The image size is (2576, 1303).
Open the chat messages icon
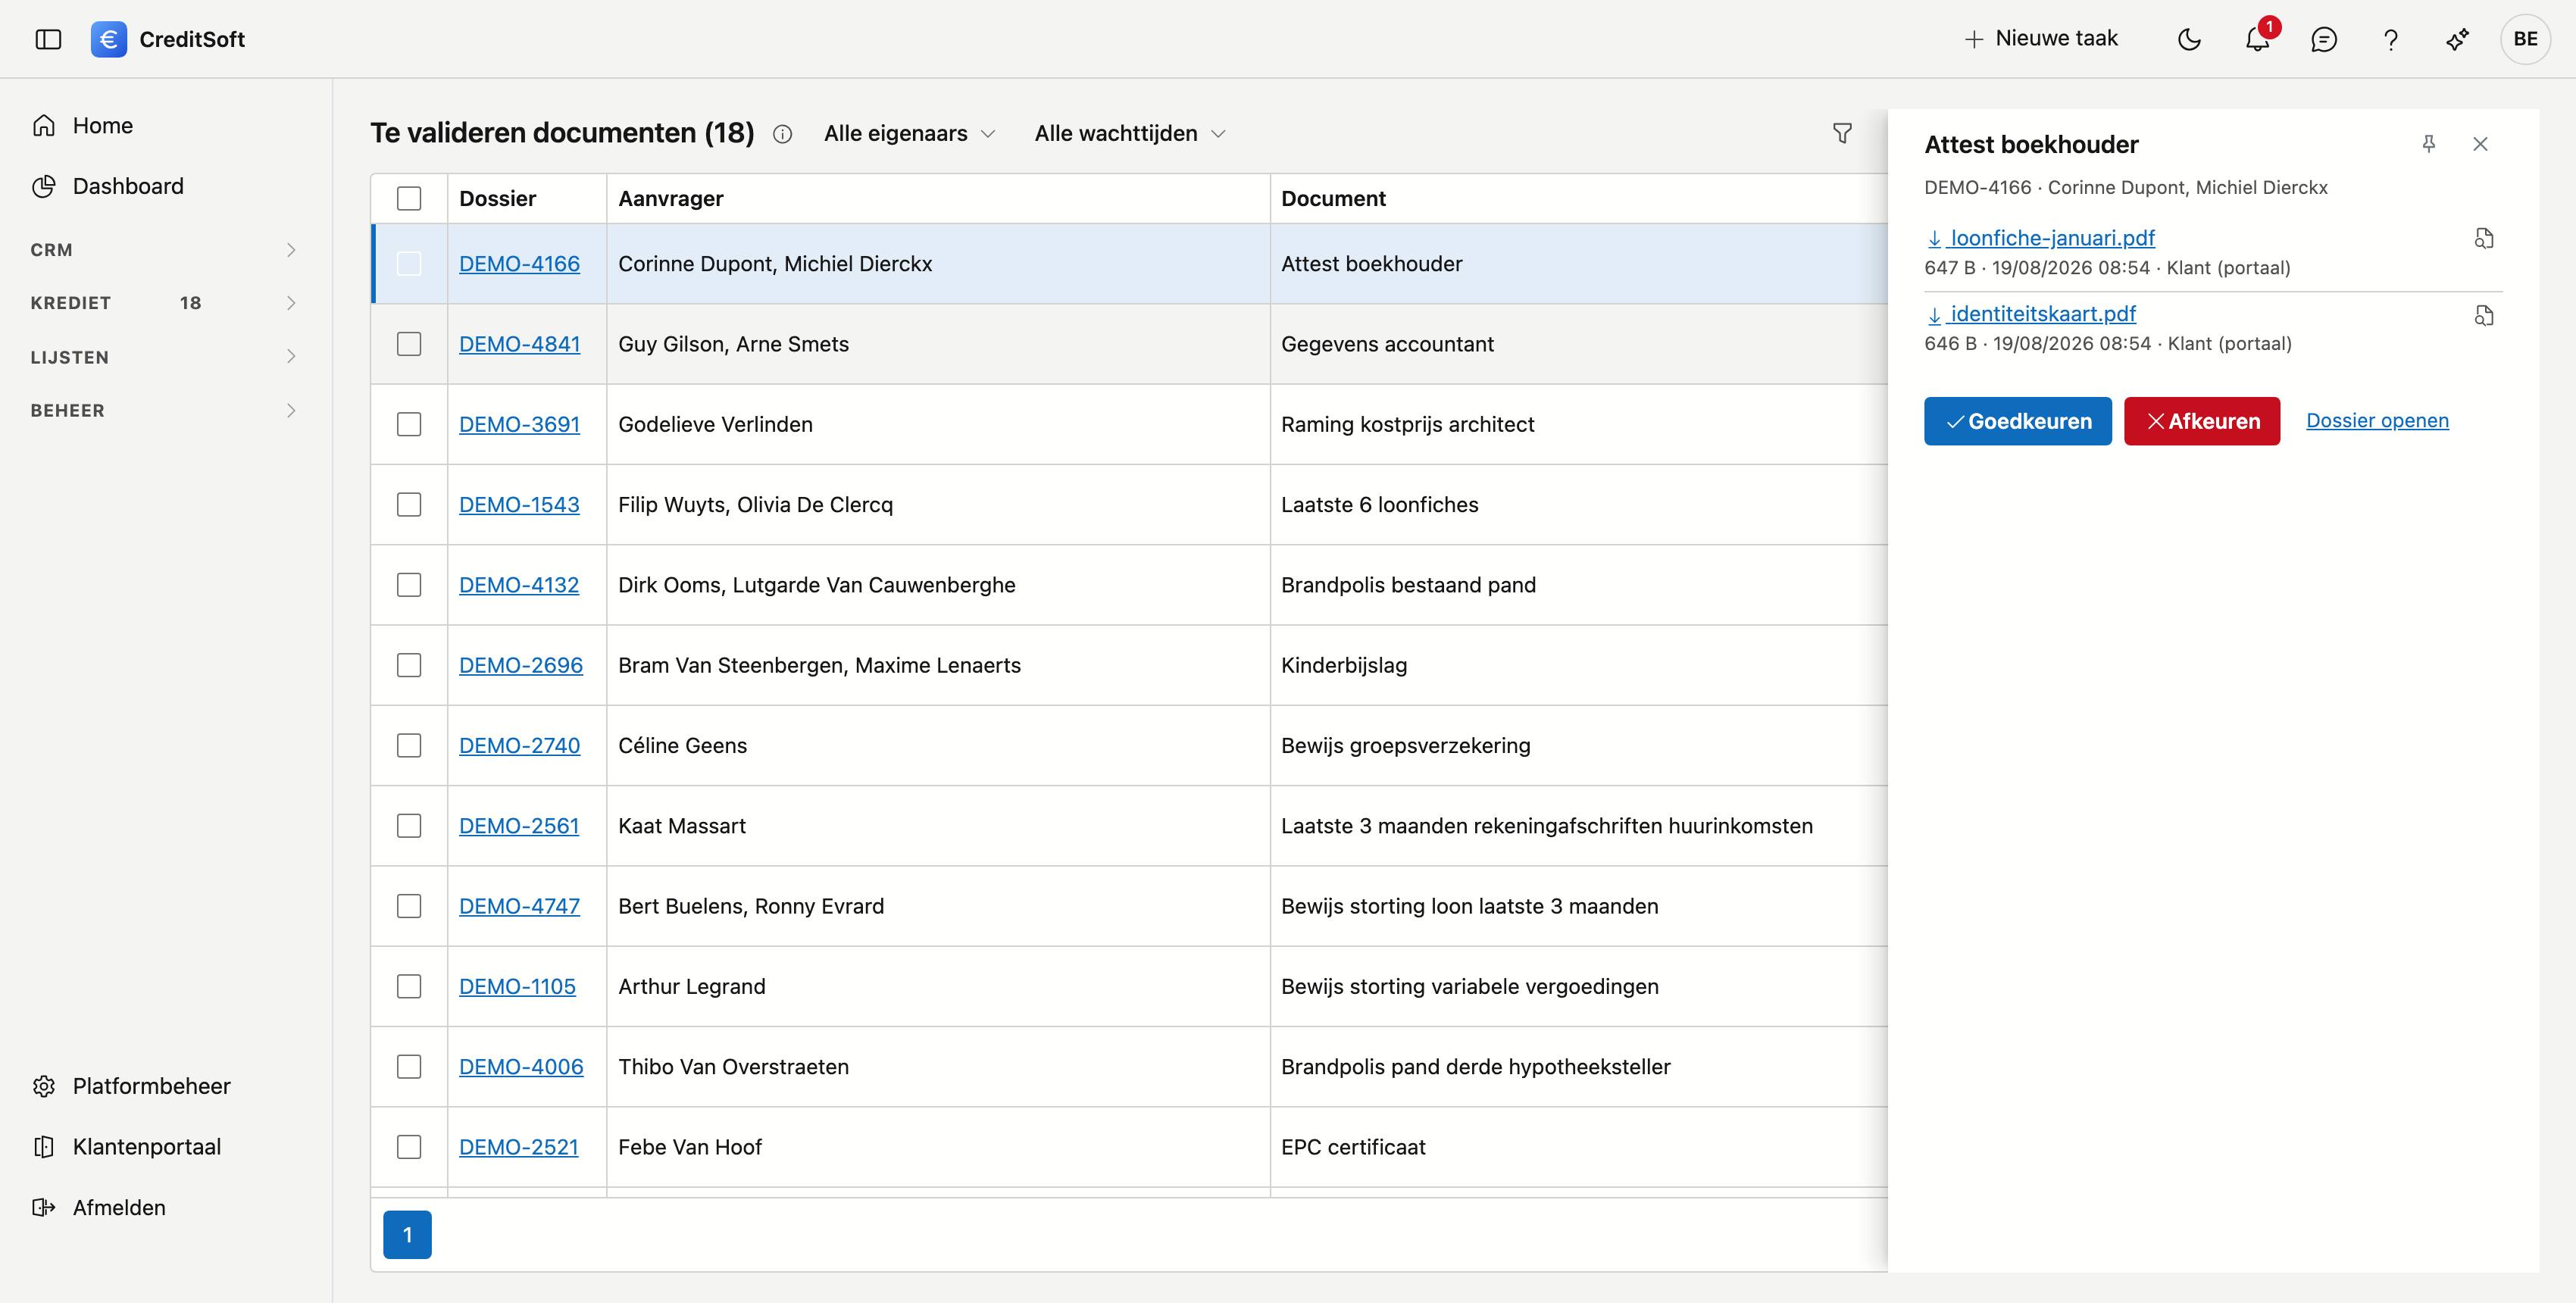pyautogui.click(x=2324, y=39)
